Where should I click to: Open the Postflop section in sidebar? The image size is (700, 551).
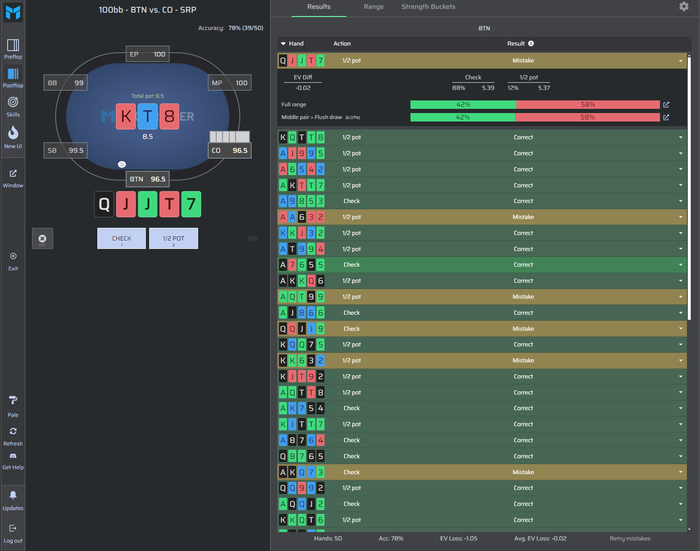(x=13, y=78)
